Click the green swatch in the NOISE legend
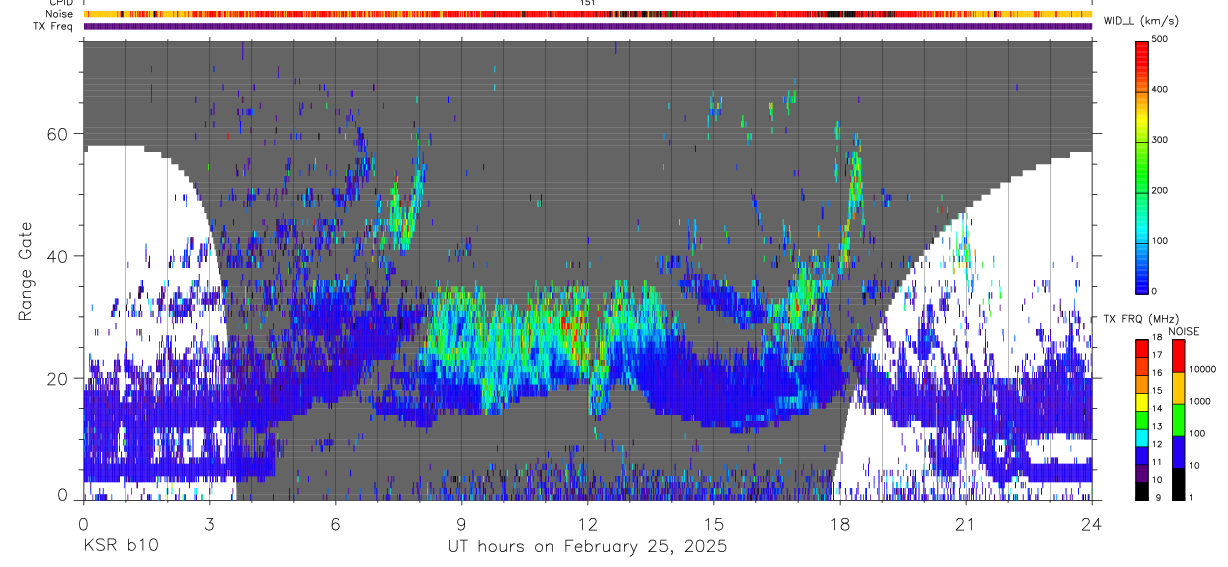 pyautogui.click(x=1177, y=420)
